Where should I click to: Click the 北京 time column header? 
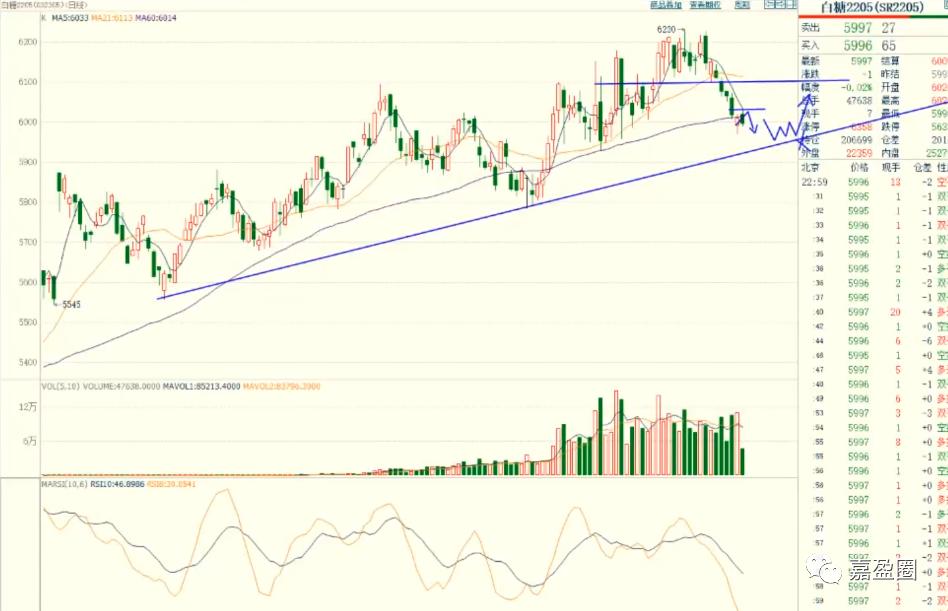click(810, 167)
